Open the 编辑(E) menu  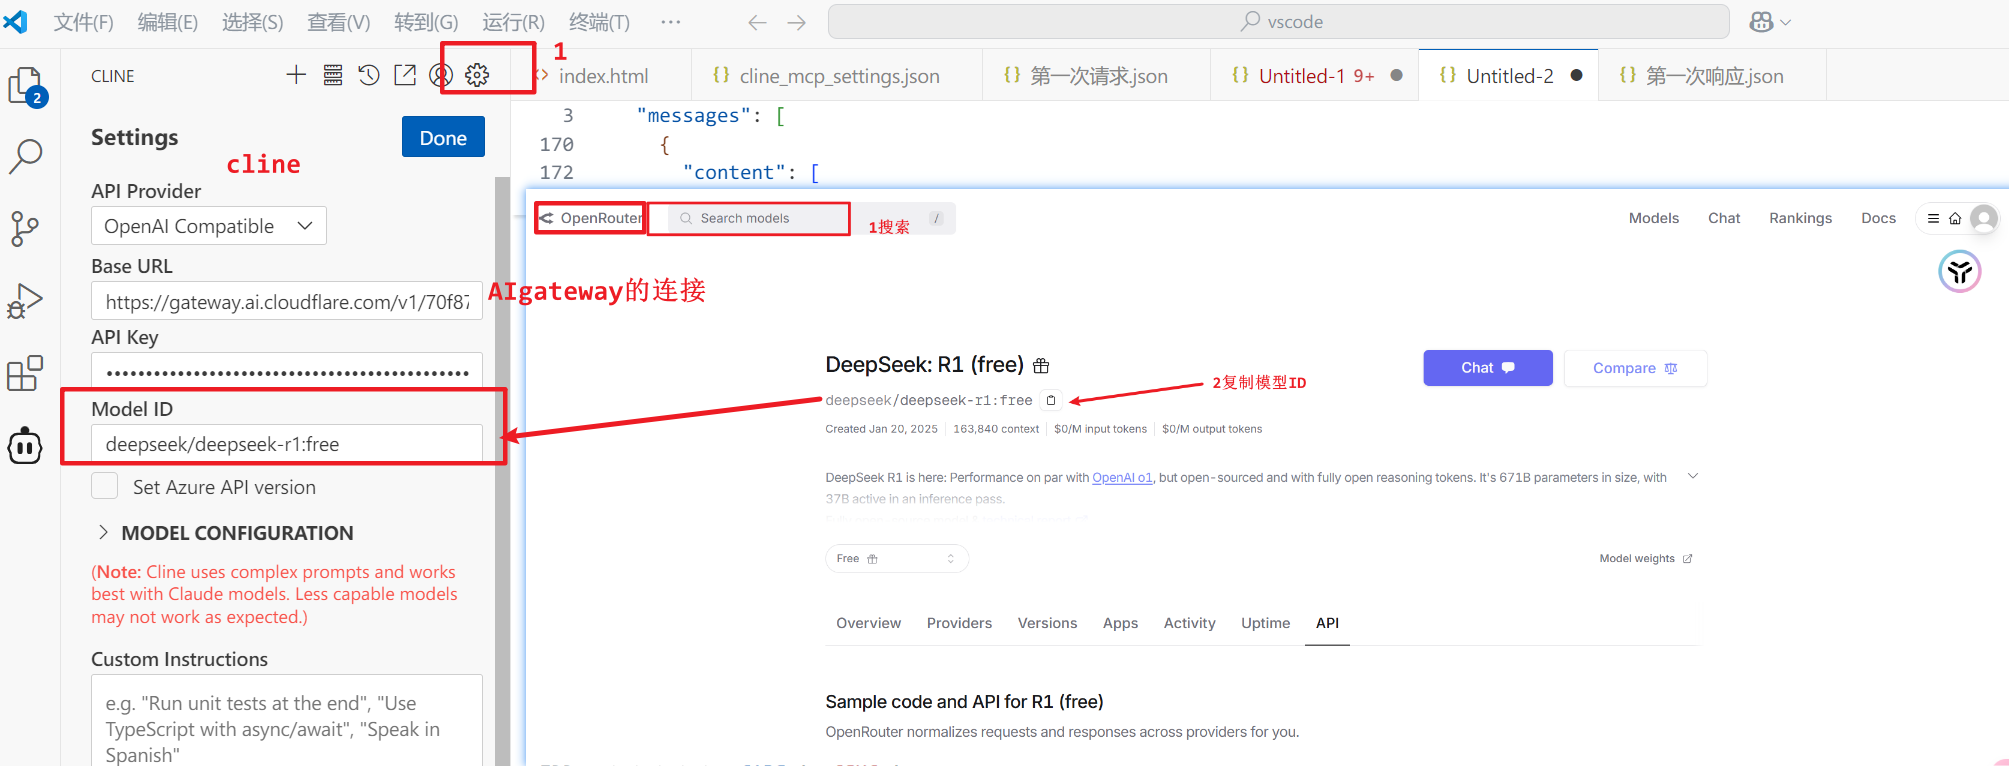tap(167, 22)
